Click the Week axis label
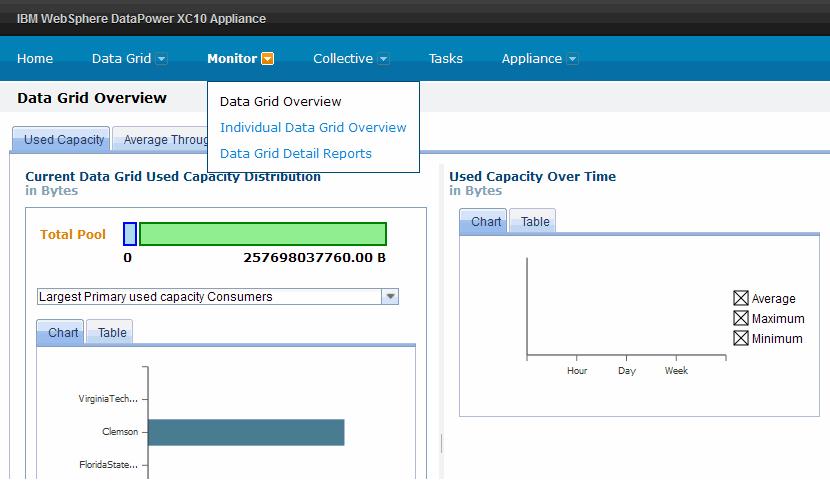Viewport: 830px width, 481px height. pos(676,370)
